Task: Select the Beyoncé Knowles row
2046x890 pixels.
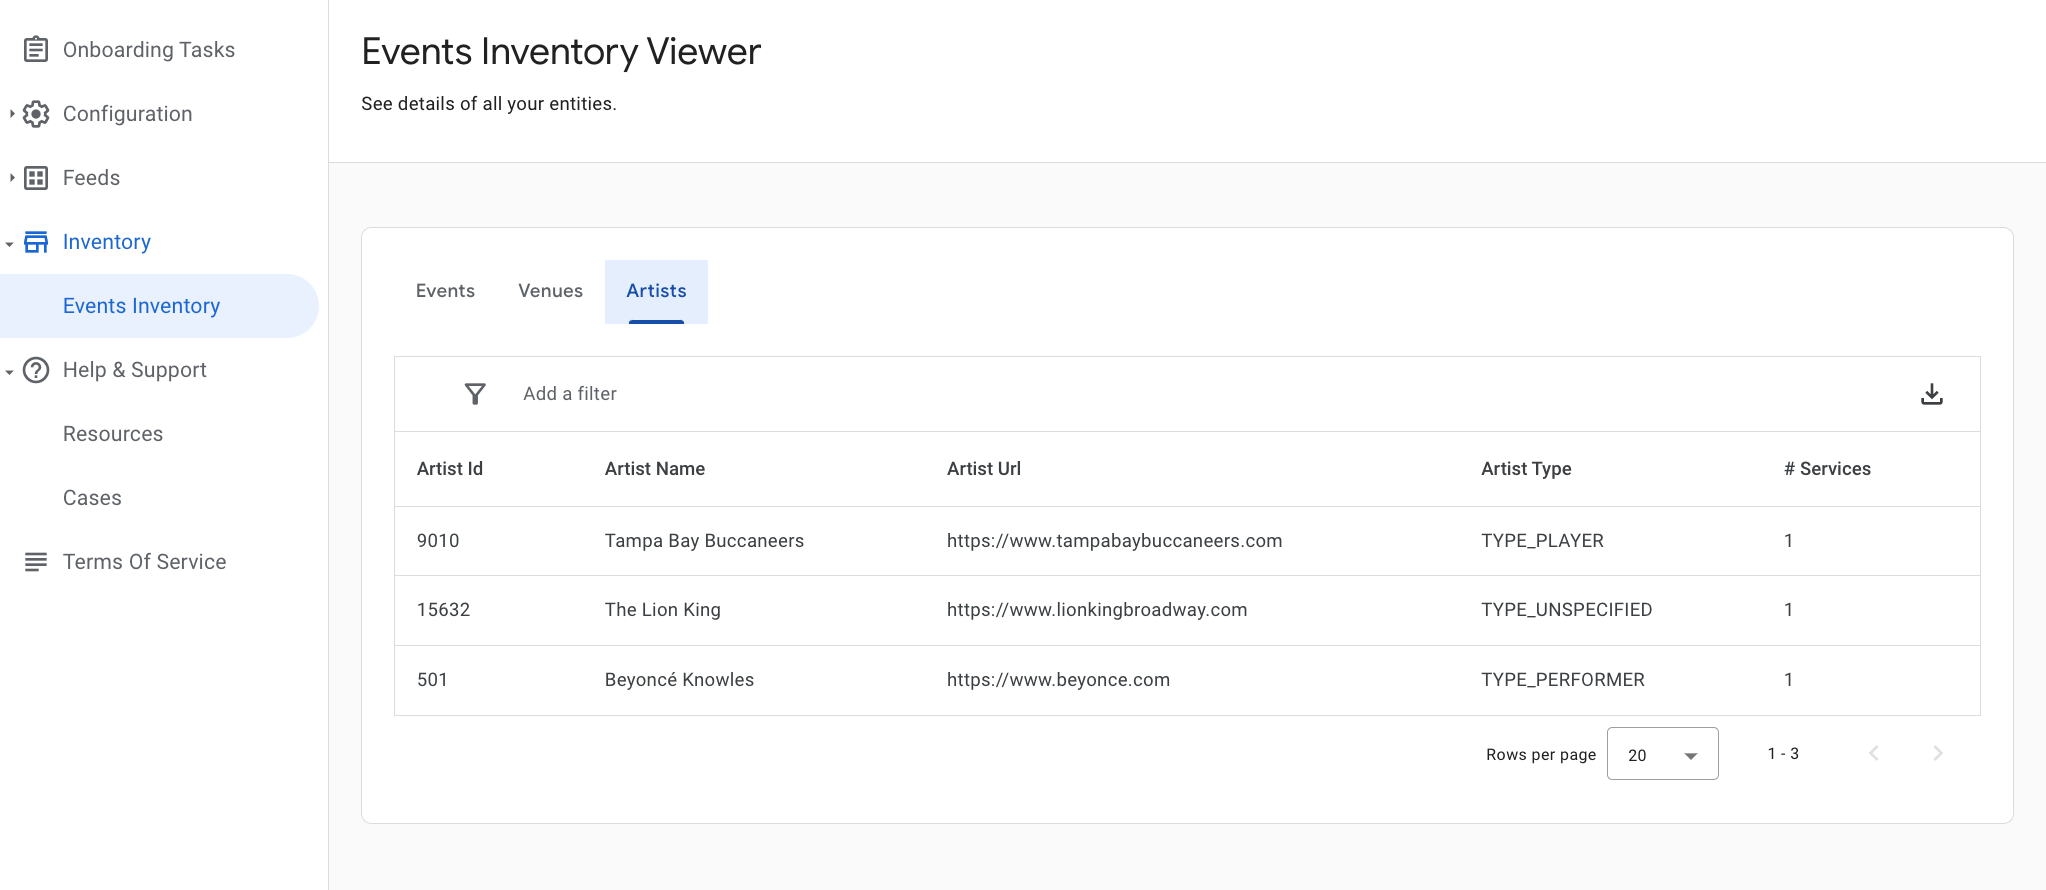Action: 679,680
